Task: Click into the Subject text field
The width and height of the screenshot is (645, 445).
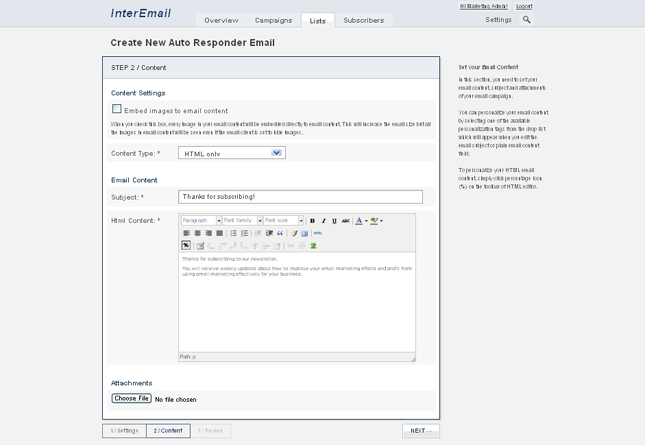Action: point(300,197)
